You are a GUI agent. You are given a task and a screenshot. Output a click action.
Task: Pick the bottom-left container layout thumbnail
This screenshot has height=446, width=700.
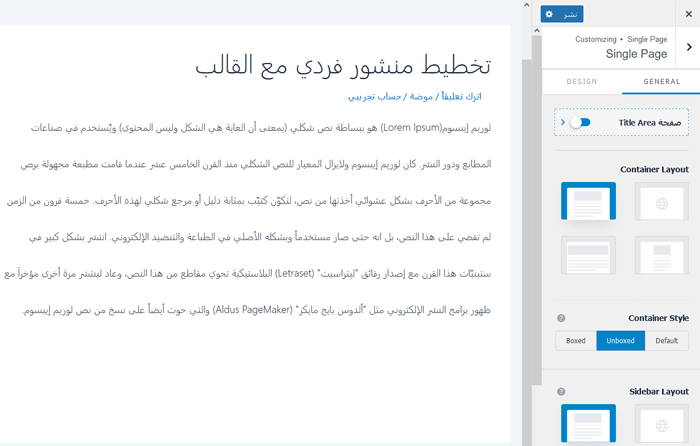pos(587,255)
